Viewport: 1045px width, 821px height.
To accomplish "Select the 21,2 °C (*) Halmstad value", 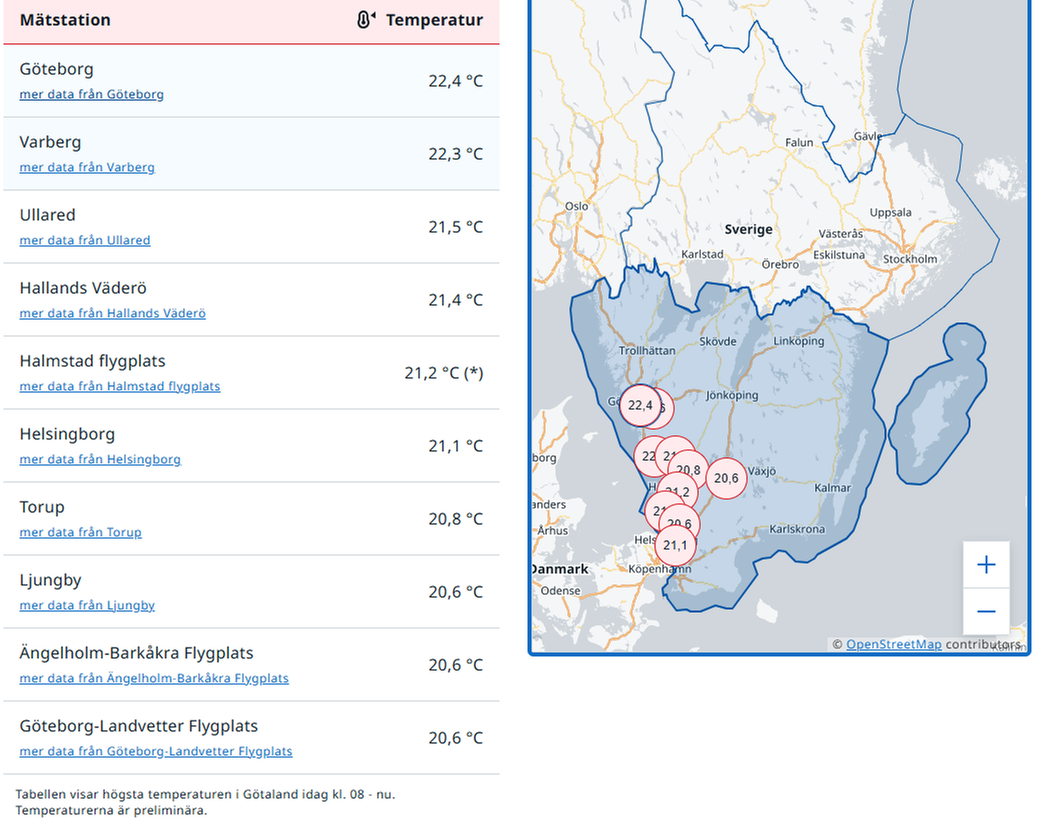I will (444, 373).
